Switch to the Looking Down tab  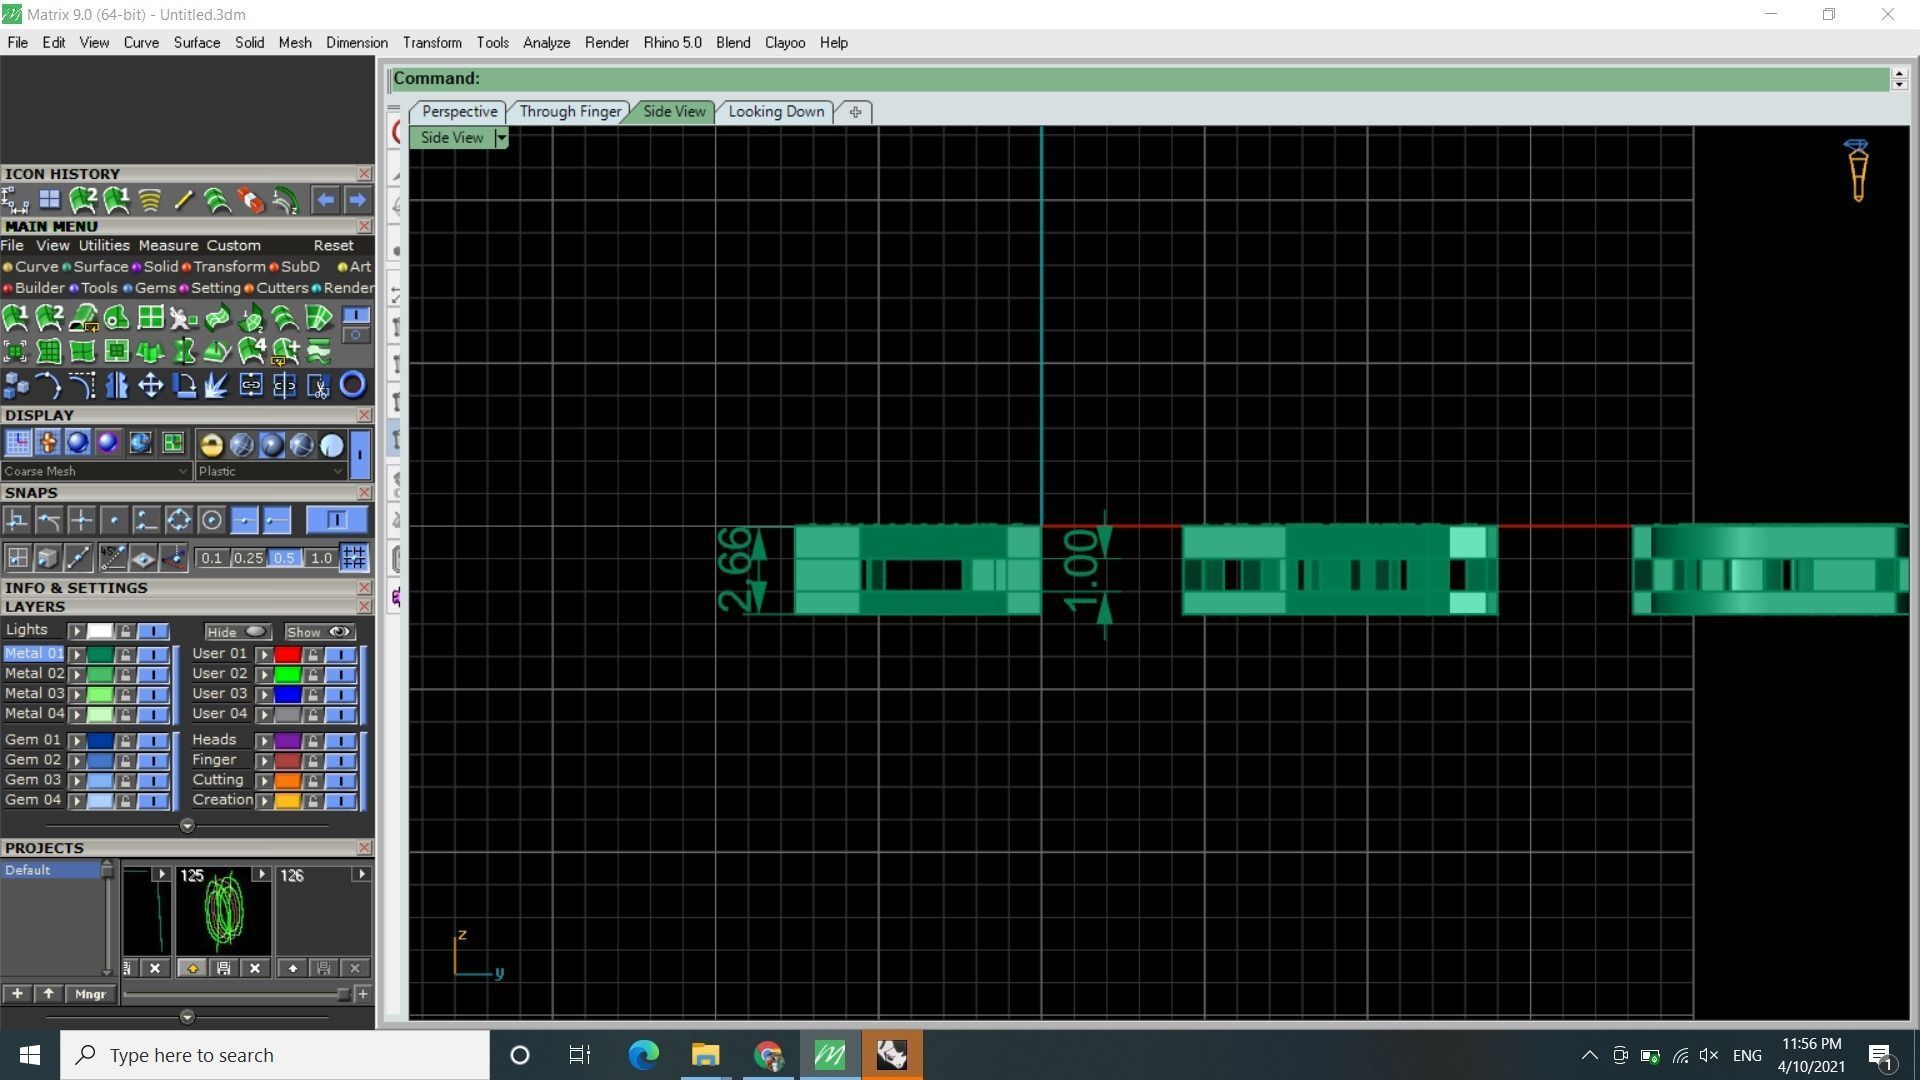(x=776, y=112)
